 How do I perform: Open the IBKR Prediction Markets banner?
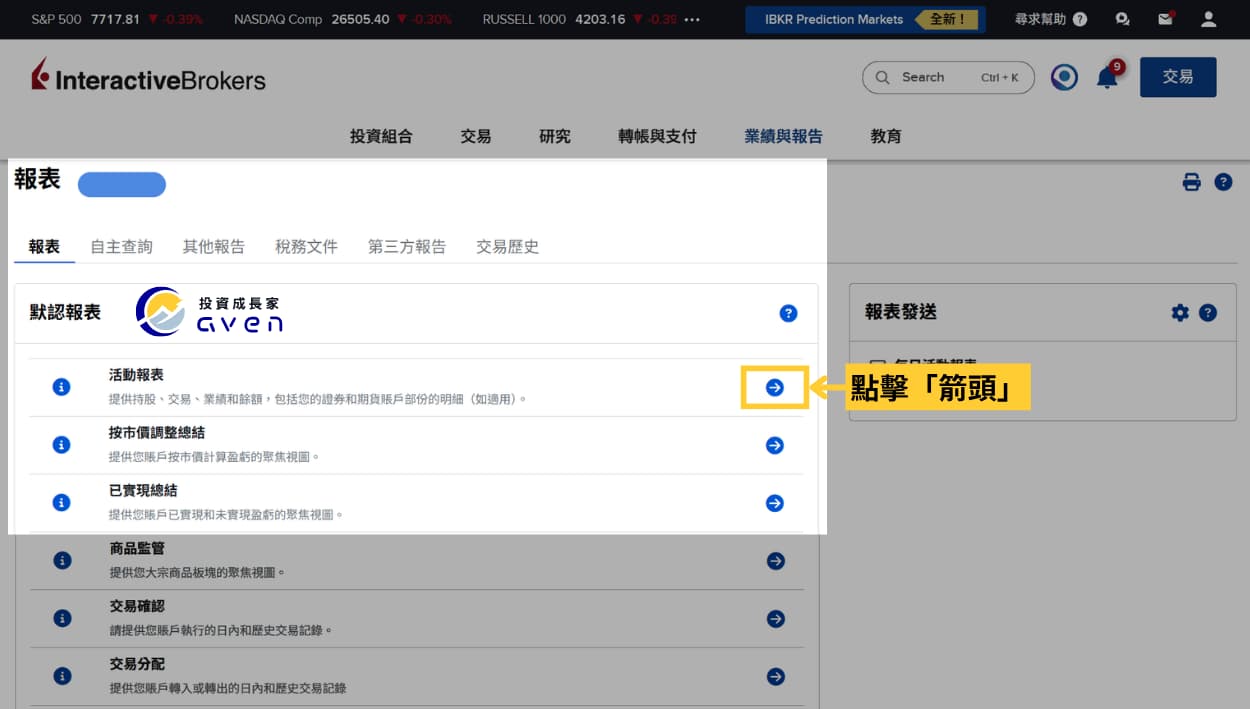pyautogui.click(x=865, y=19)
